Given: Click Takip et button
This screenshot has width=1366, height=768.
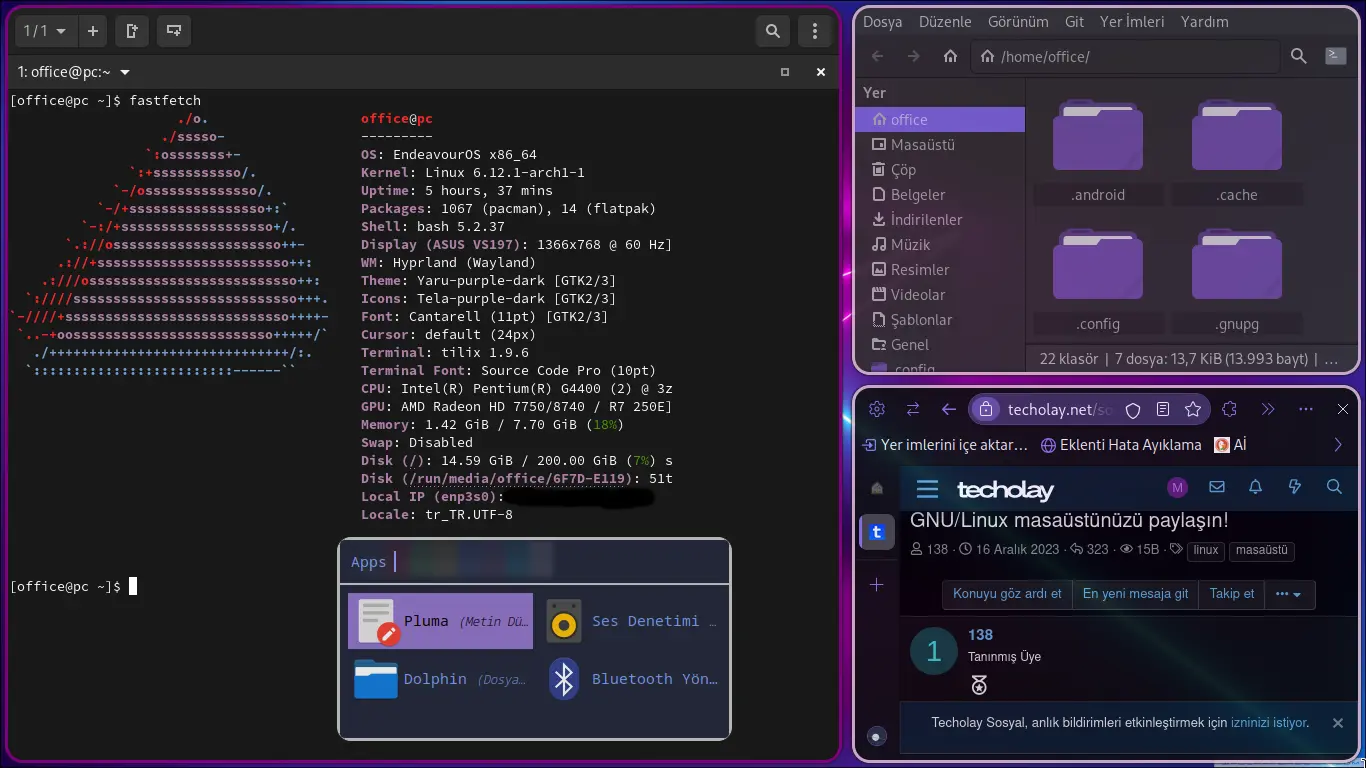Looking at the screenshot, I should point(1232,594).
